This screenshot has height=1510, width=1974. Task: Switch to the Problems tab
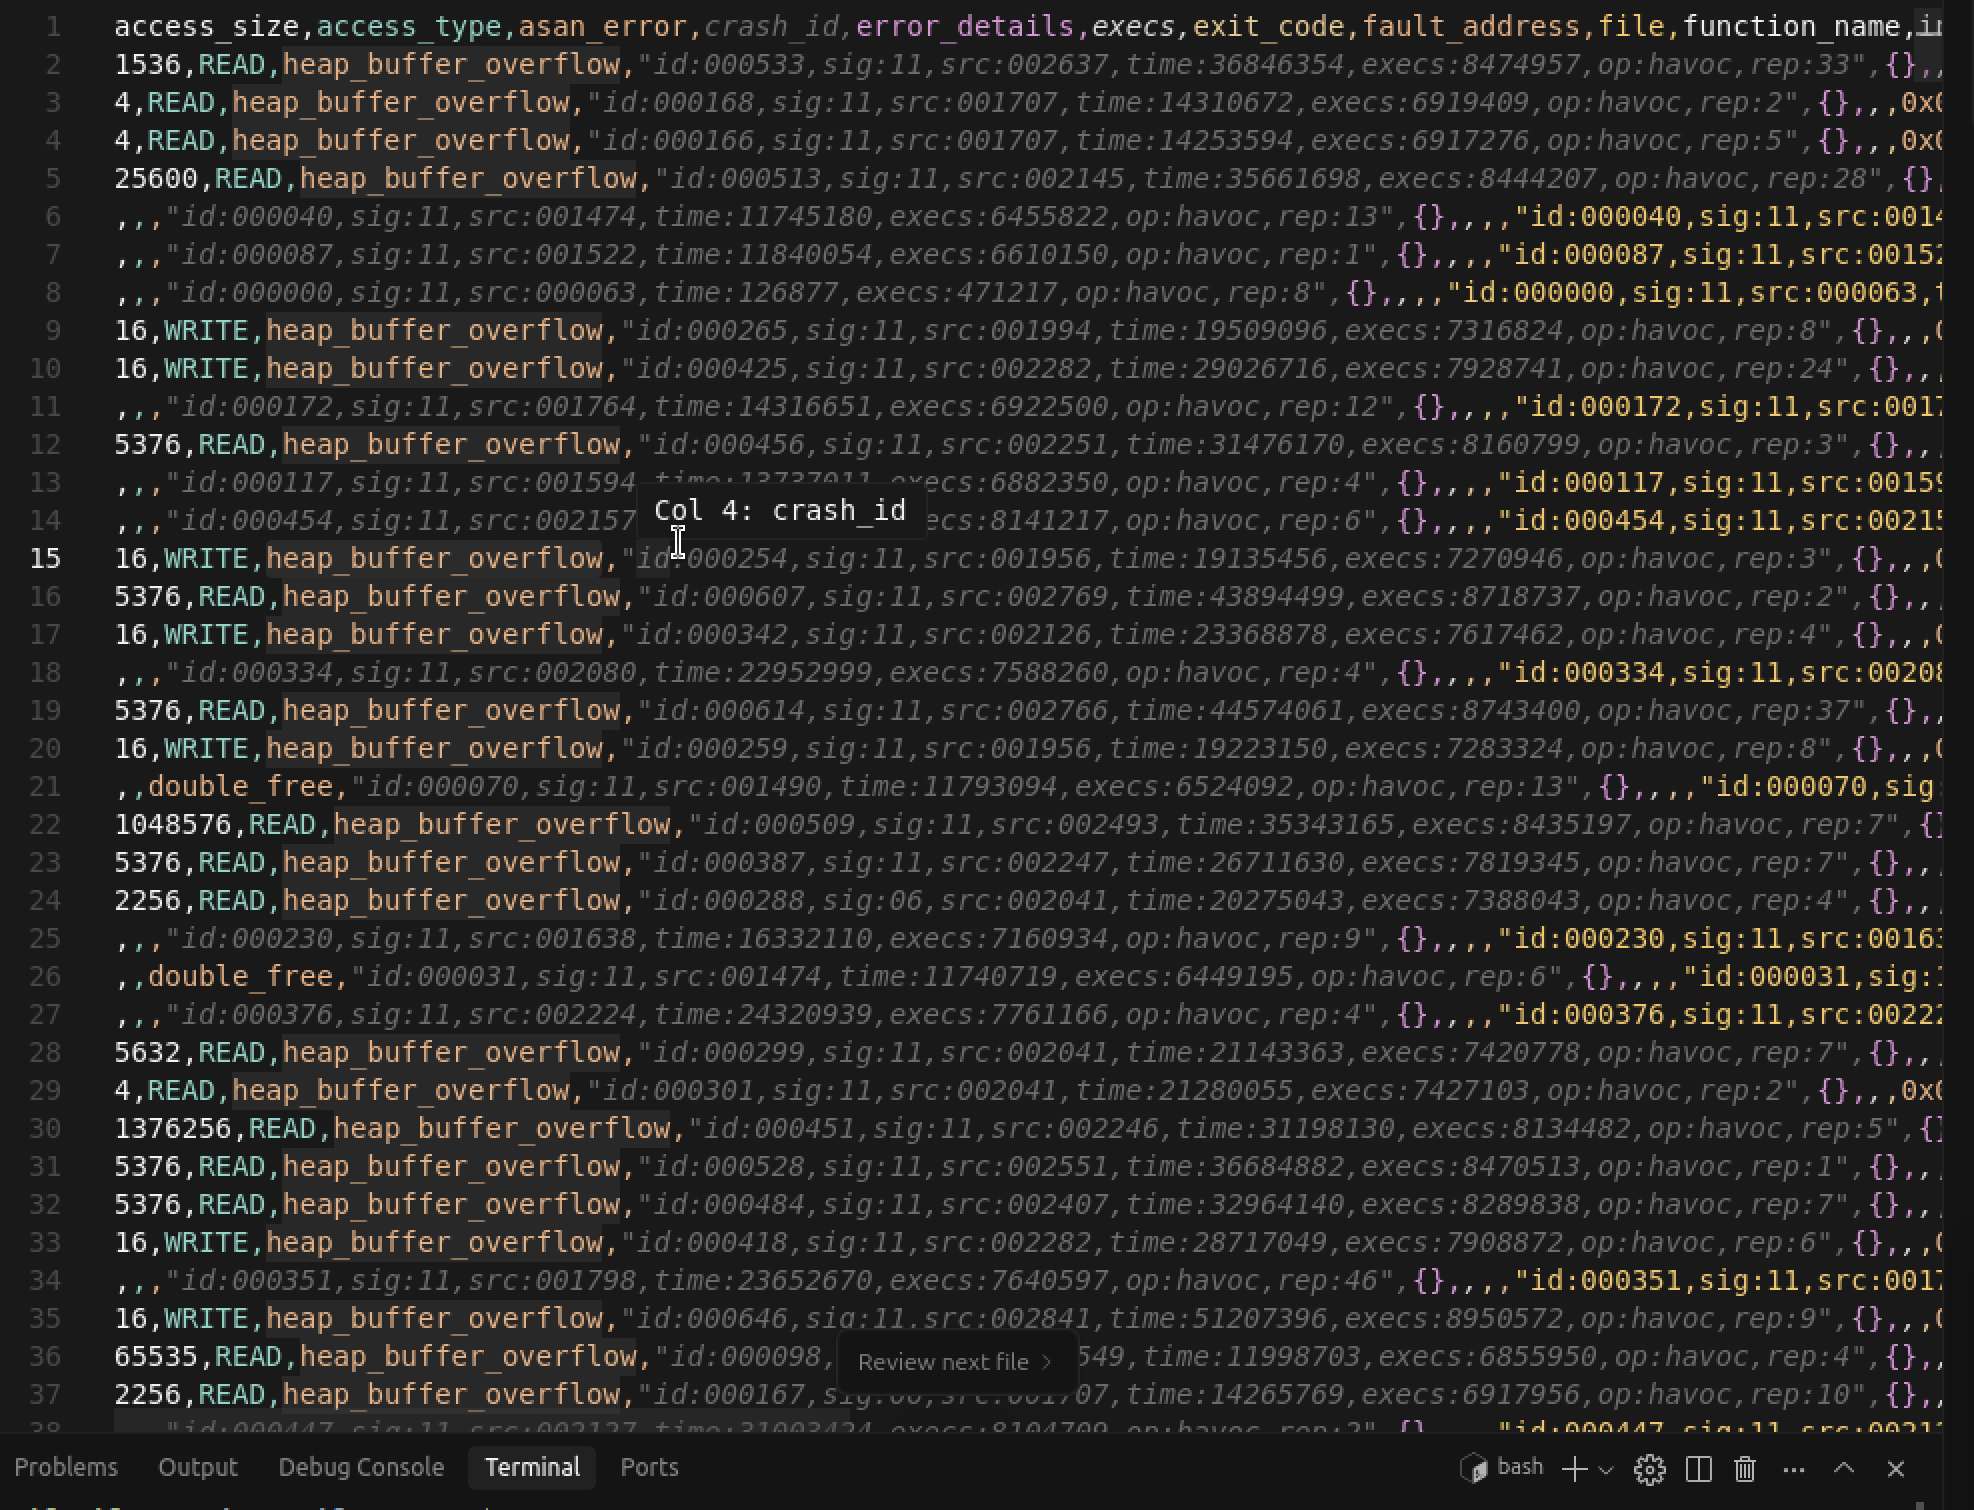point(66,1467)
